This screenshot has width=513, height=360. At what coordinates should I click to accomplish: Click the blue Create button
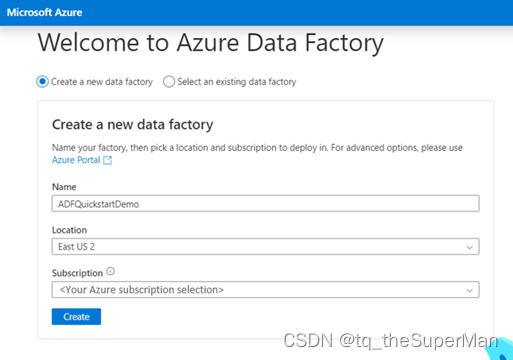tap(76, 317)
